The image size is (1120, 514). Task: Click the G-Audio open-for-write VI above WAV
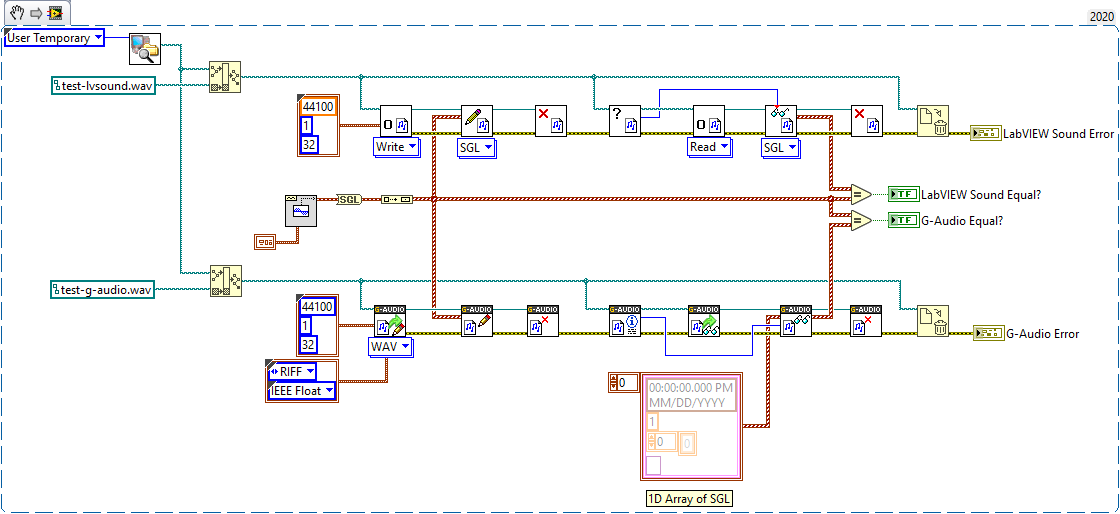(x=390, y=322)
